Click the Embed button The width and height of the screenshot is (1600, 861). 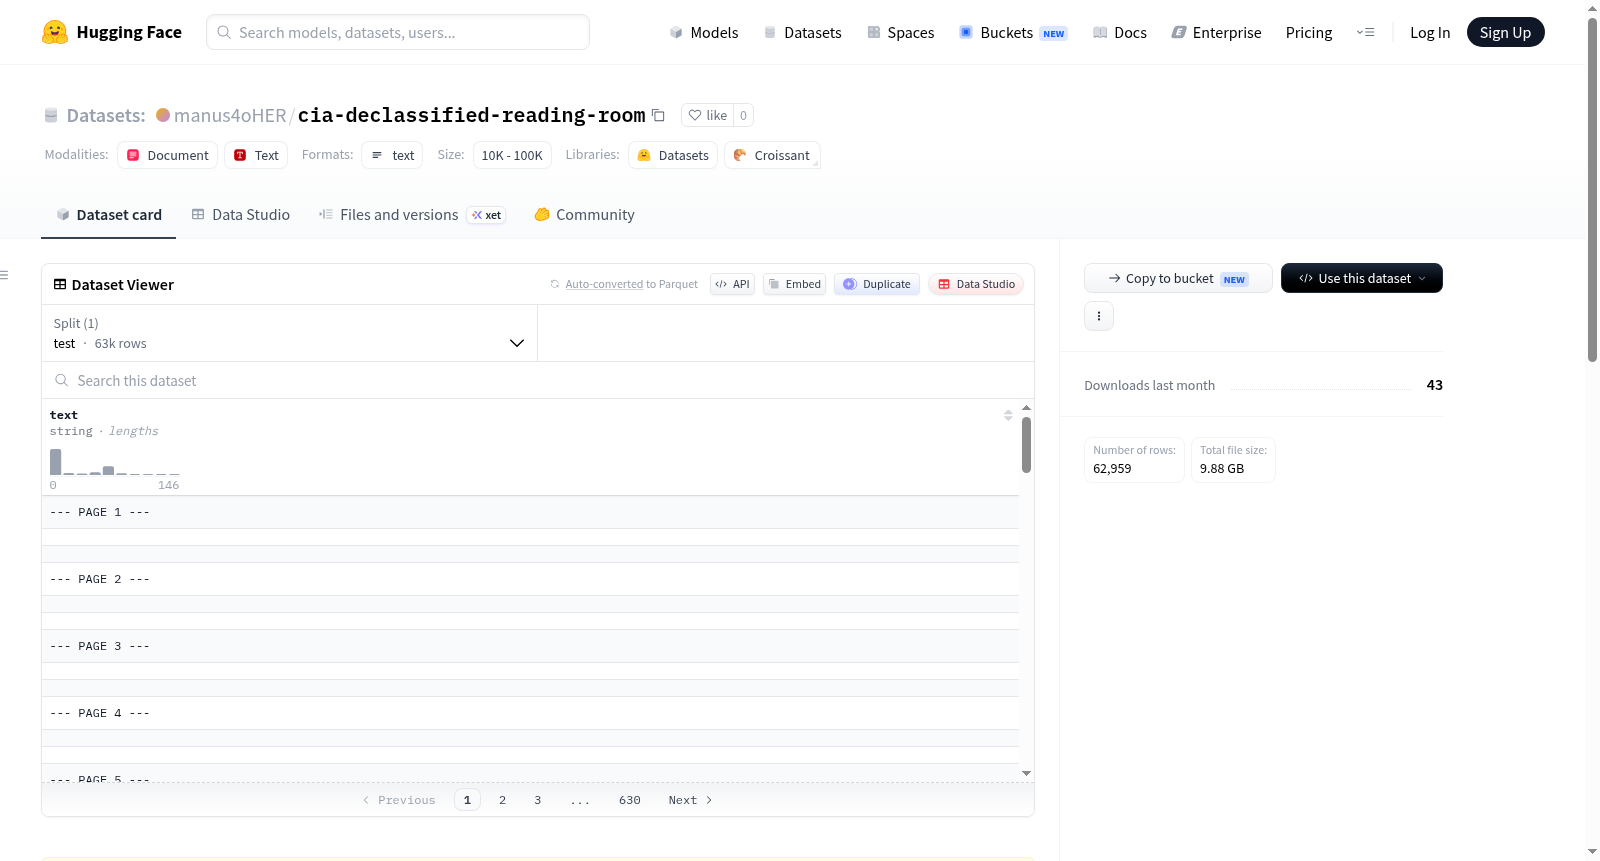click(794, 284)
